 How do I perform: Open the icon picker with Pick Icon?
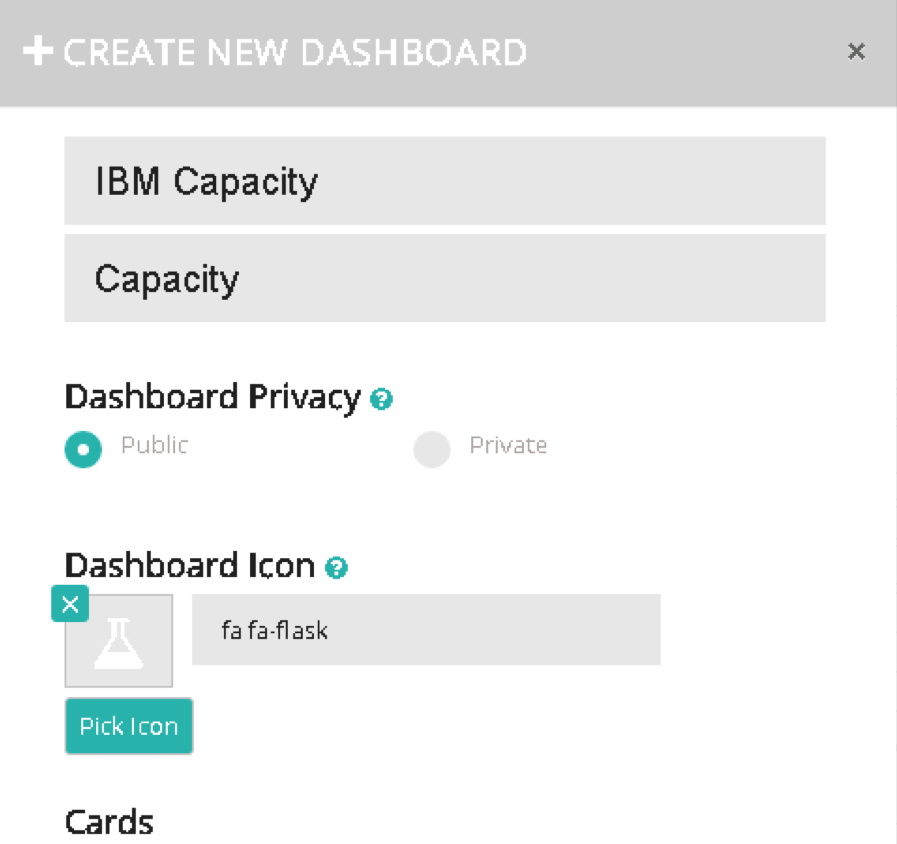129,726
